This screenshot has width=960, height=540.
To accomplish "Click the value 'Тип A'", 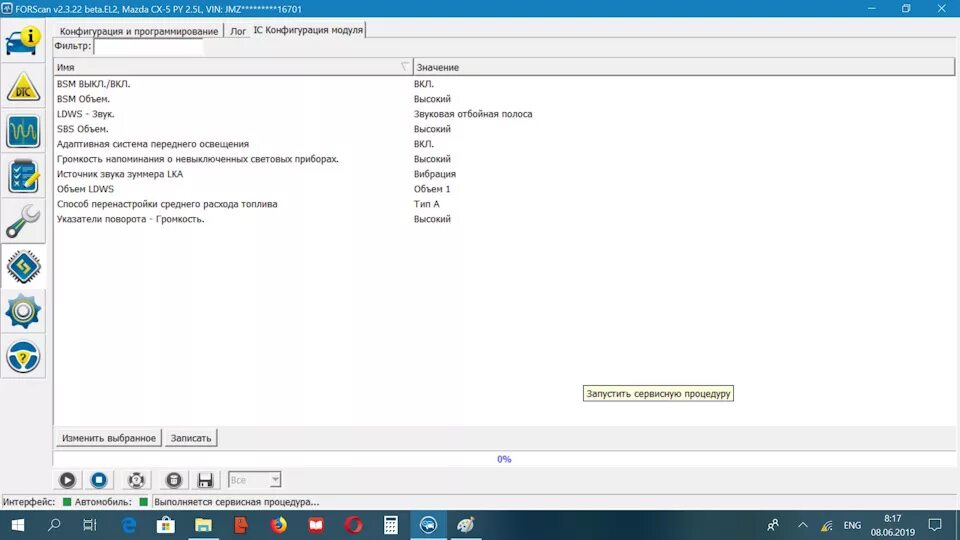I will coord(426,204).
